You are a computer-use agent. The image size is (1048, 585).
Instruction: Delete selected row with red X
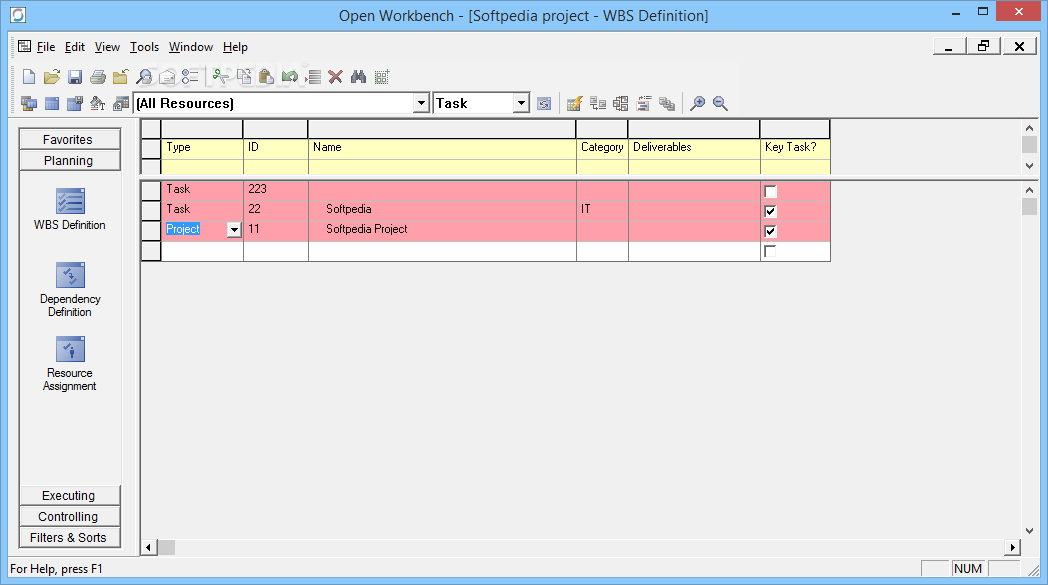point(336,77)
